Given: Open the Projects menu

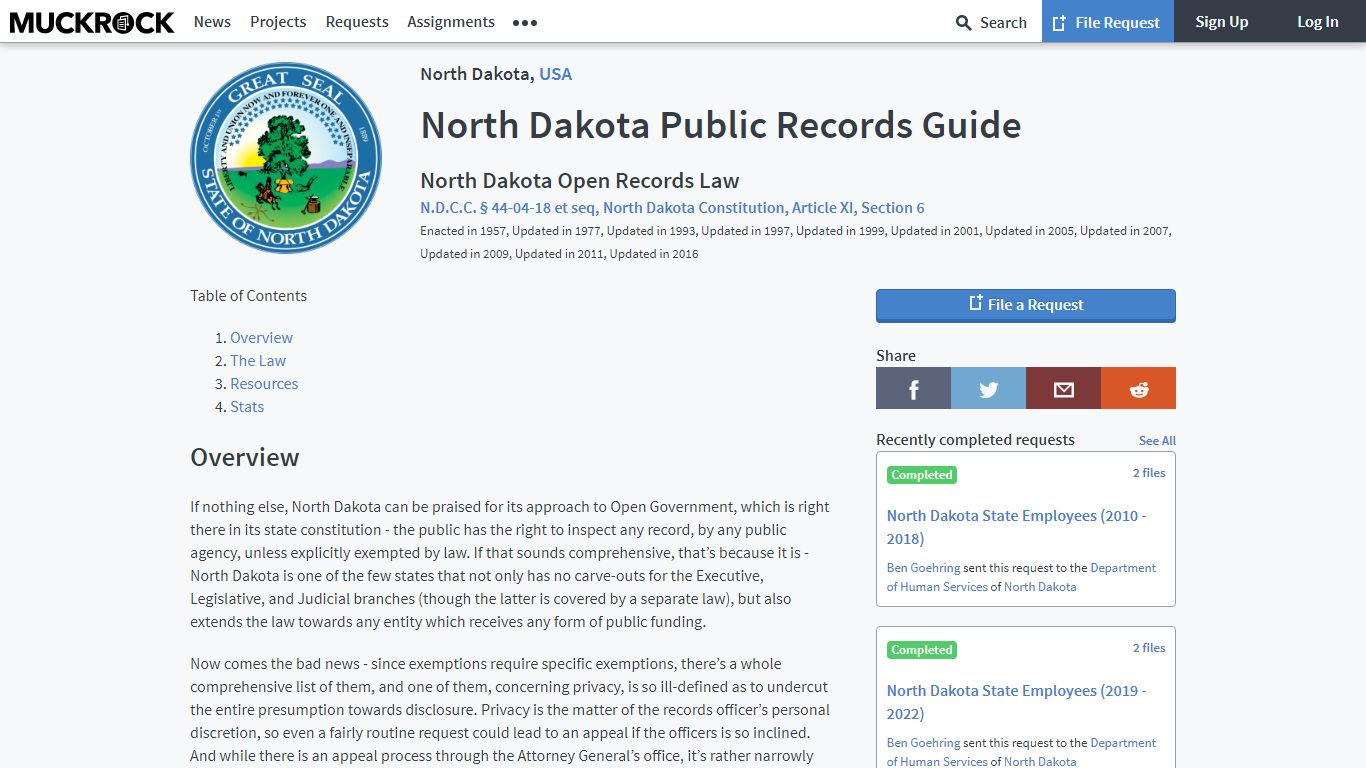Looking at the screenshot, I should point(278,21).
